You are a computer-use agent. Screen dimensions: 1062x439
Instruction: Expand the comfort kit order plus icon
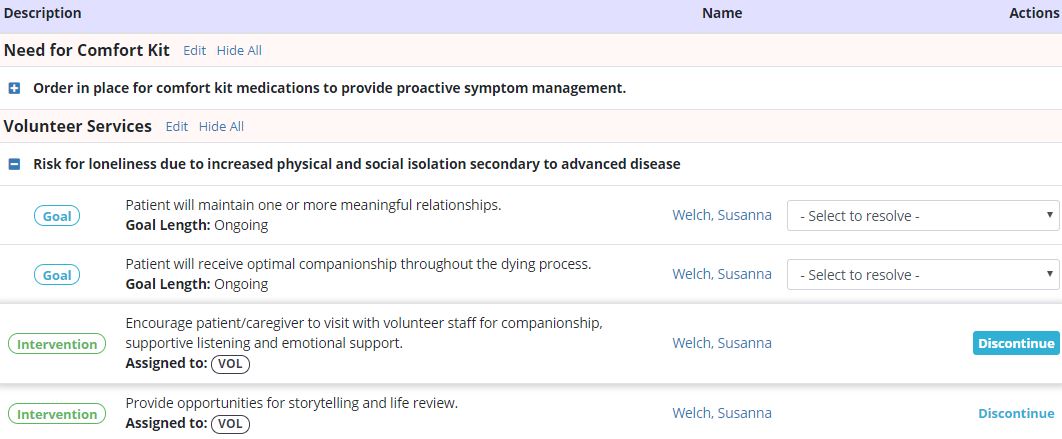(14, 88)
